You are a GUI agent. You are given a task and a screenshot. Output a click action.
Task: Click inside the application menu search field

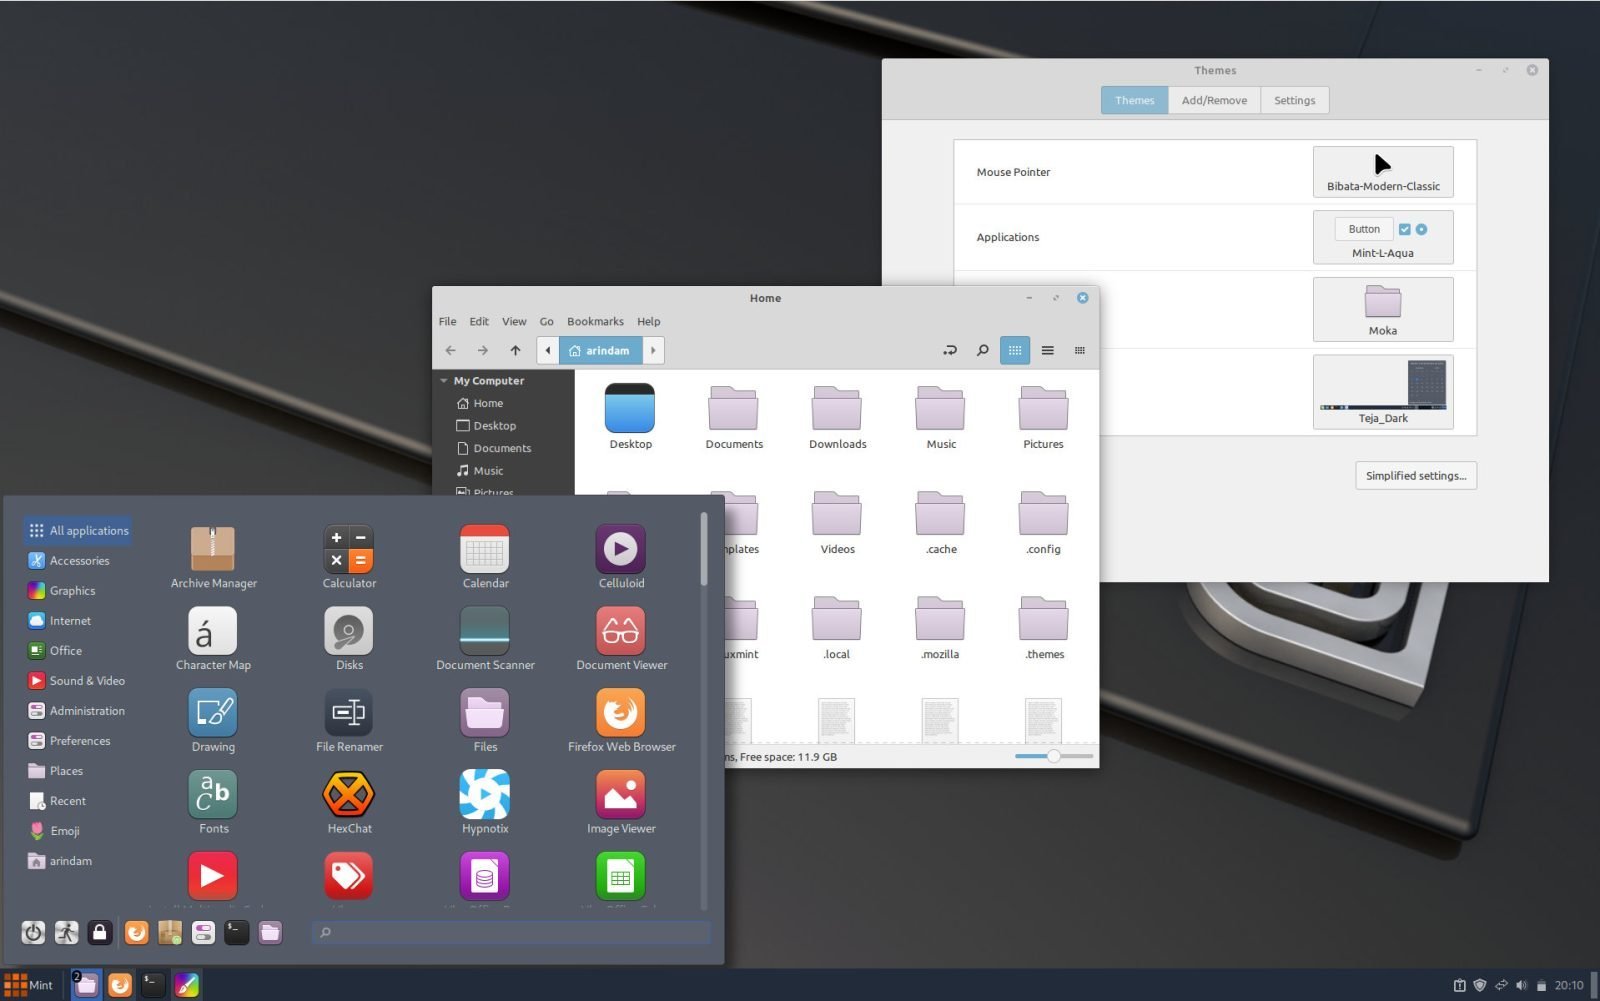pyautogui.click(x=510, y=932)
